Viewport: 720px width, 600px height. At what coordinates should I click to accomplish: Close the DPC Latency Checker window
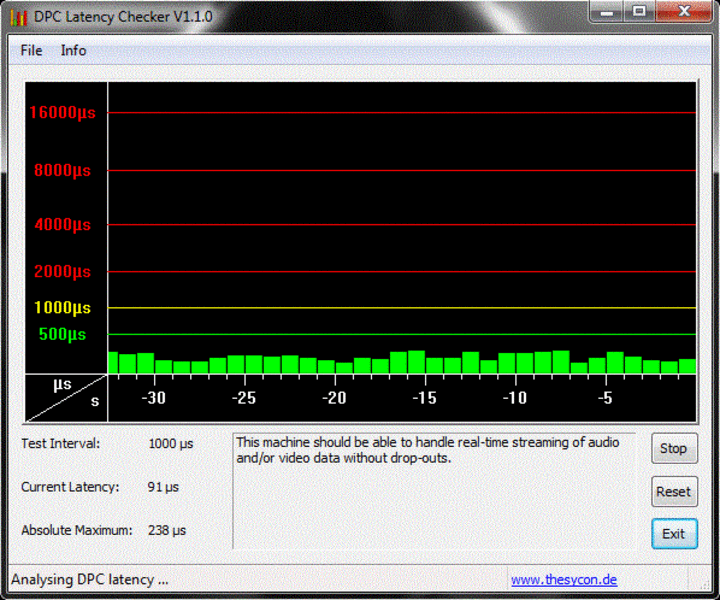pos(684,11)
